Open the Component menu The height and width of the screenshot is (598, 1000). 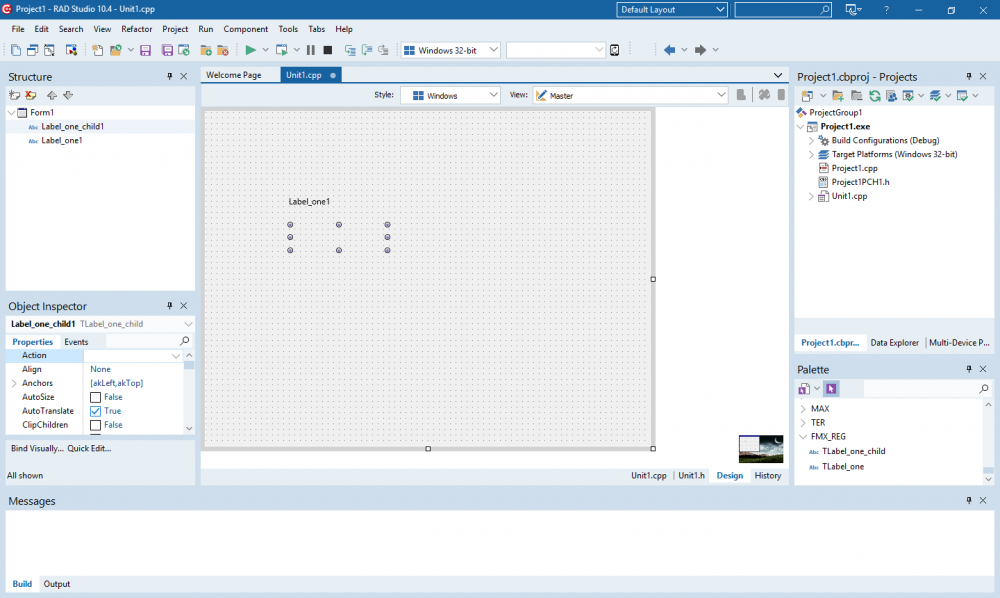pos(246,29)
